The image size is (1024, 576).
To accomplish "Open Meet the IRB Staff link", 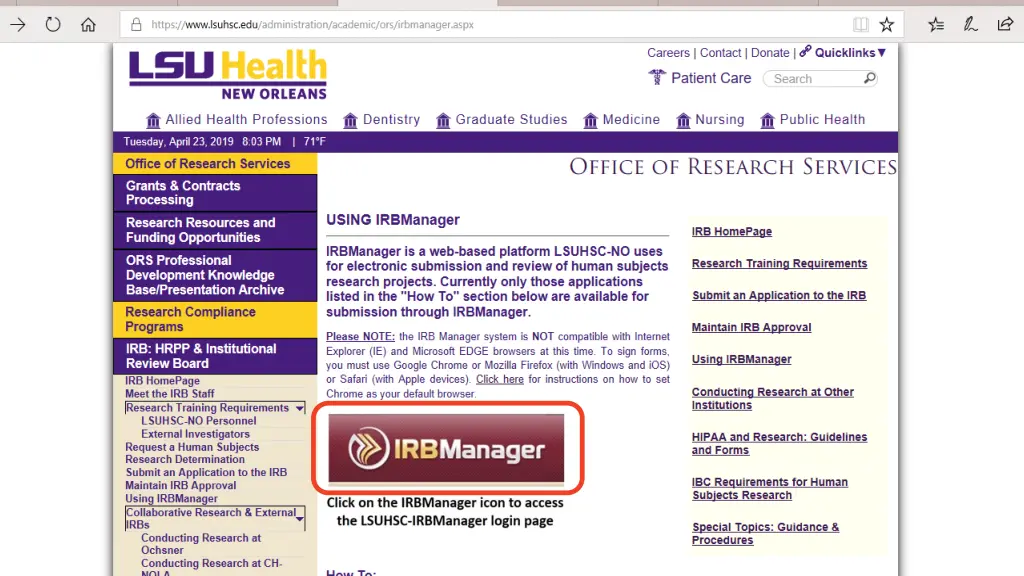I will click(x=170, y=394).
